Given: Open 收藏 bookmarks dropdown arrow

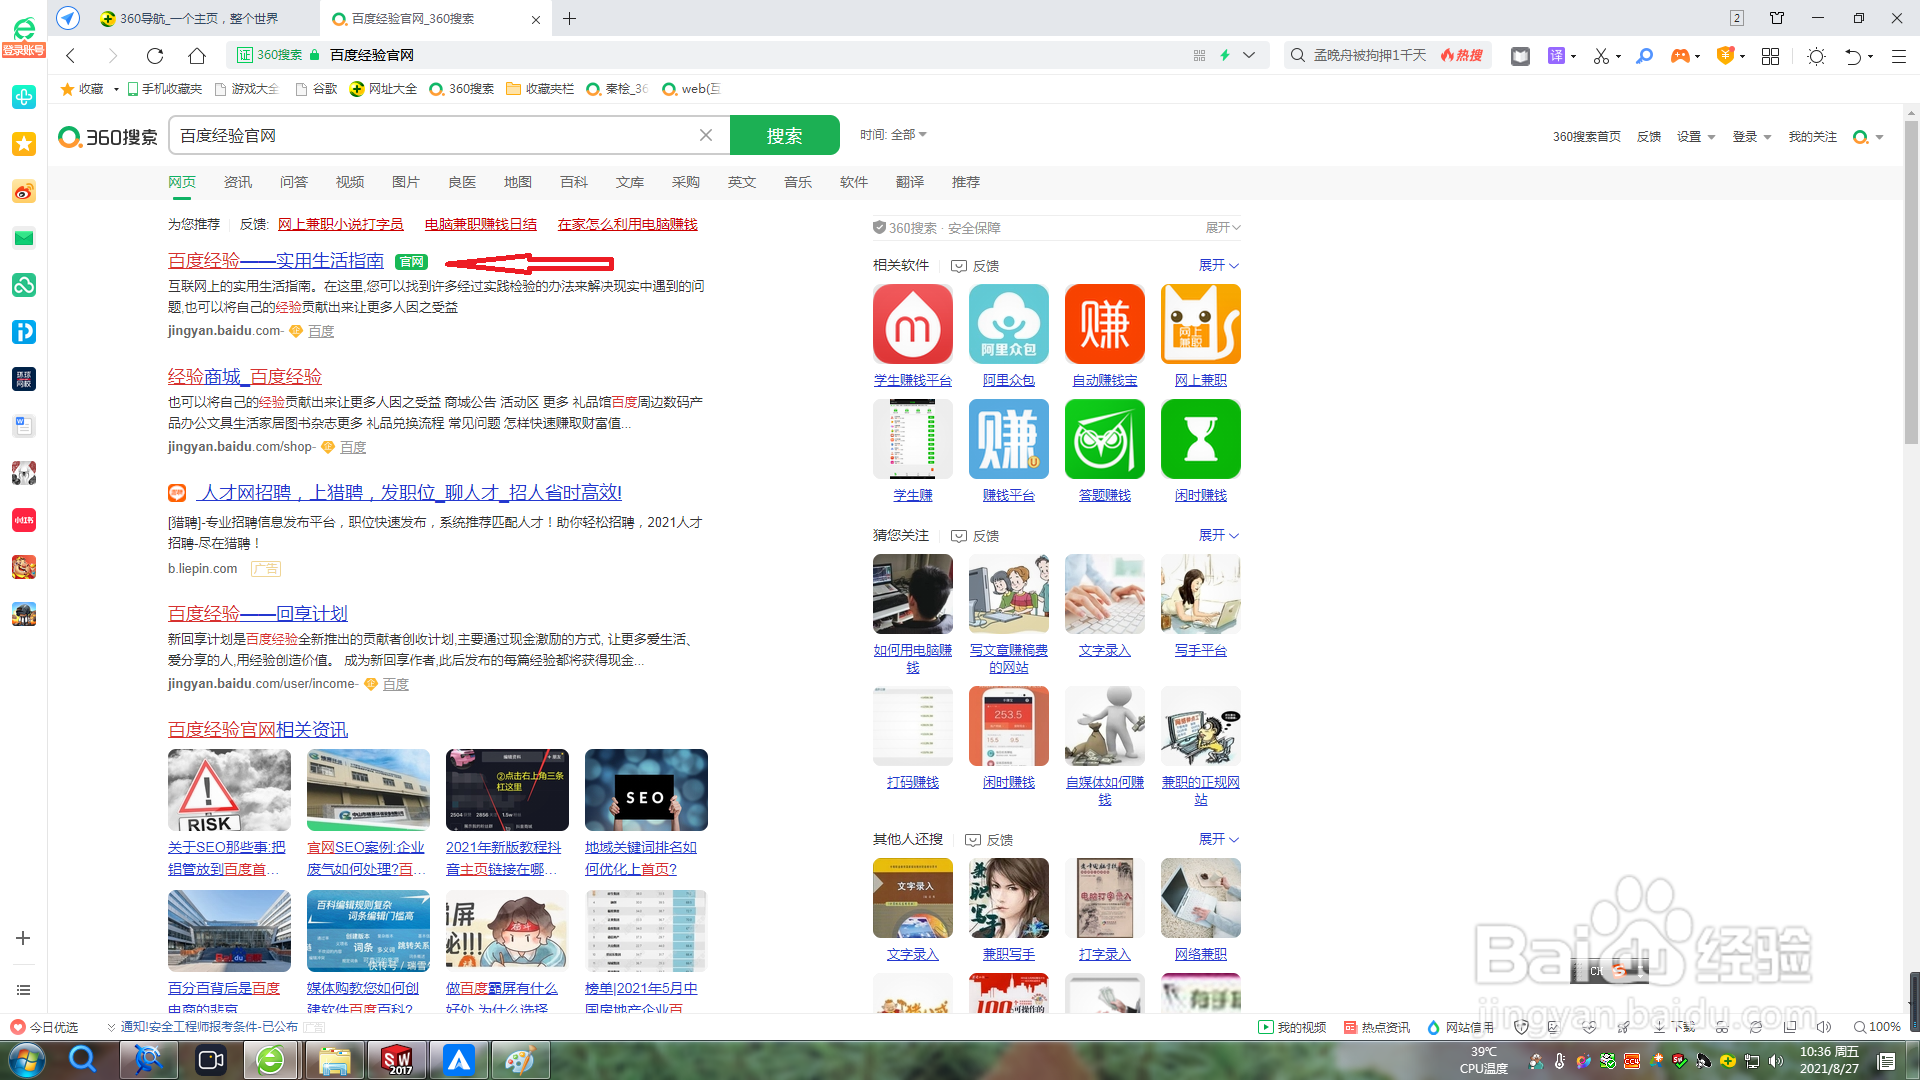Looking at the screenshot, I should tap(116, 89).
